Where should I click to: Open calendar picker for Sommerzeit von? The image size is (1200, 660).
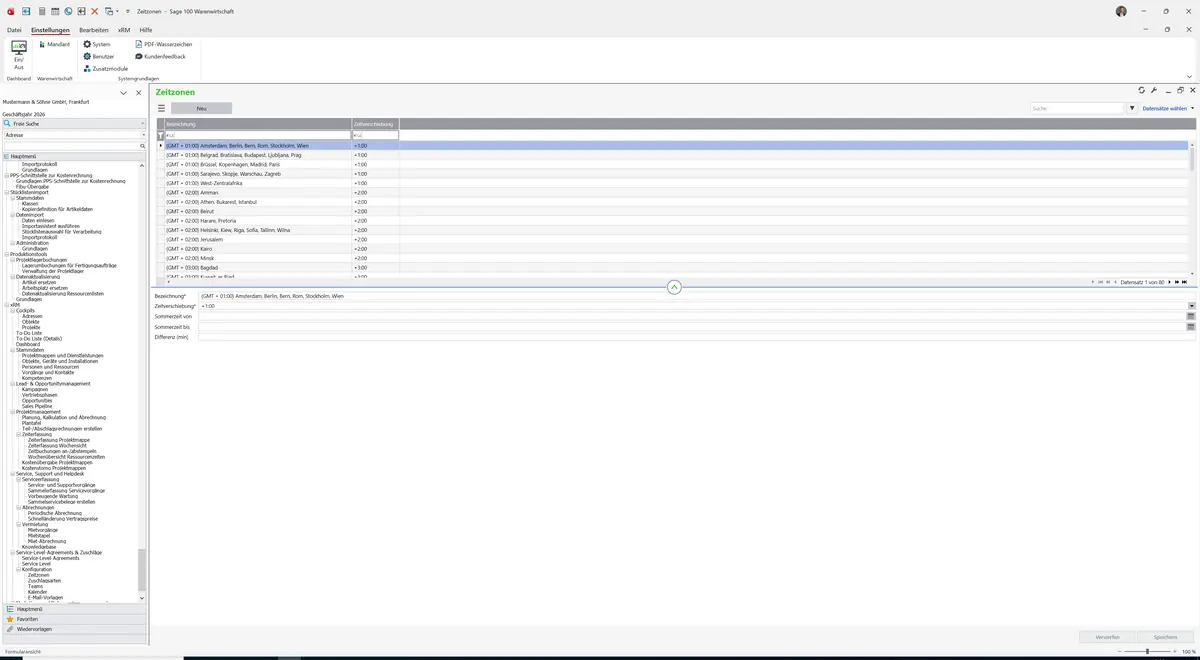[1191, 316]
